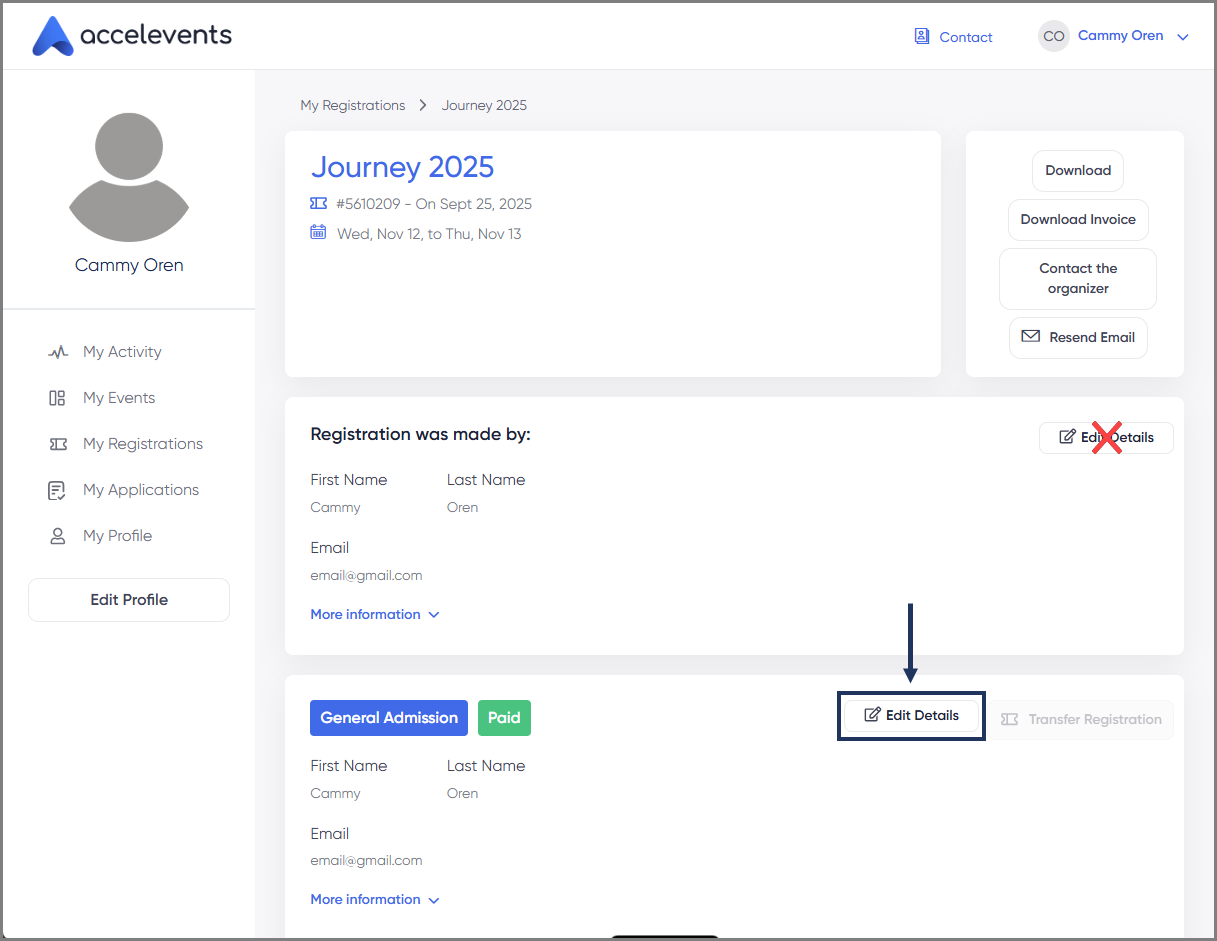Click the My Events layout icon
The image size is (1217, 941).
(57, 398)
